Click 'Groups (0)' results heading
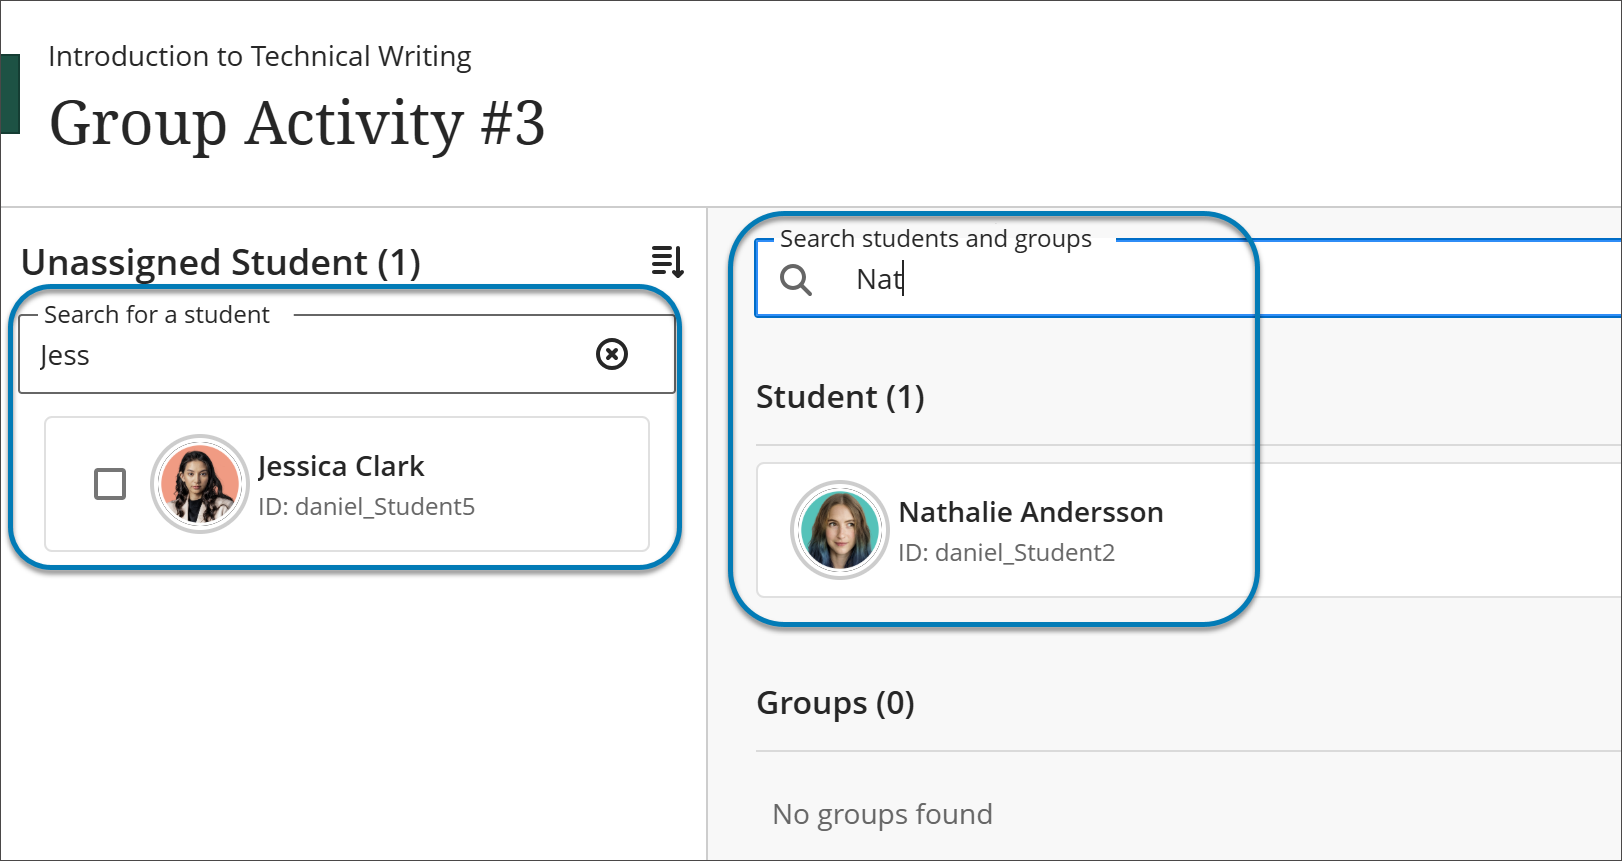The height and width of the screenshot is (861, 1622). coord(835,703)
